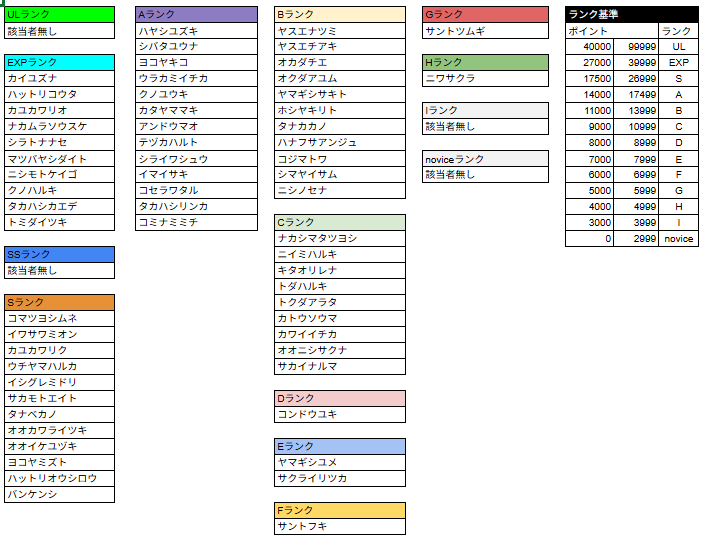720x548 pixels.
Task: Click the novice cell in criteria table
Action: (x=679, y=239)
